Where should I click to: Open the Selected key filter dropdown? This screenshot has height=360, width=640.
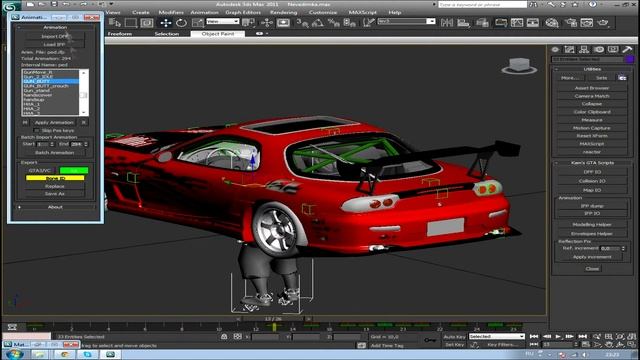(496, 336)
